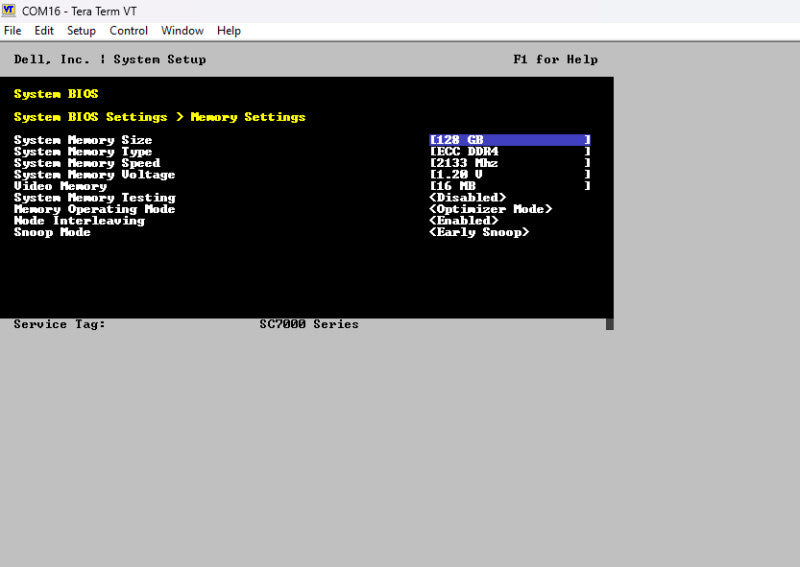The image size is (800, 567).
Task: Click the 1.20 V memory voltage value
Action: [x=510, y=175]
